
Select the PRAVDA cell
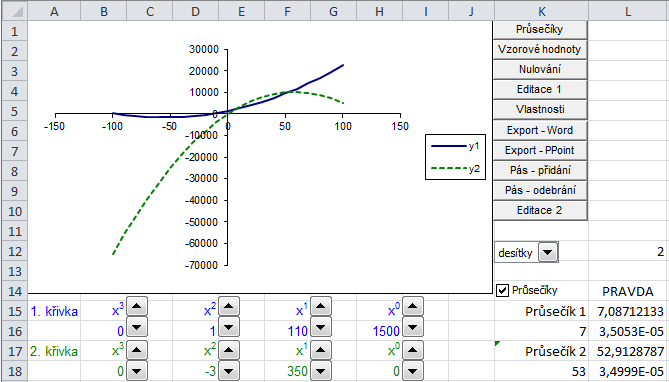(628, 292)
